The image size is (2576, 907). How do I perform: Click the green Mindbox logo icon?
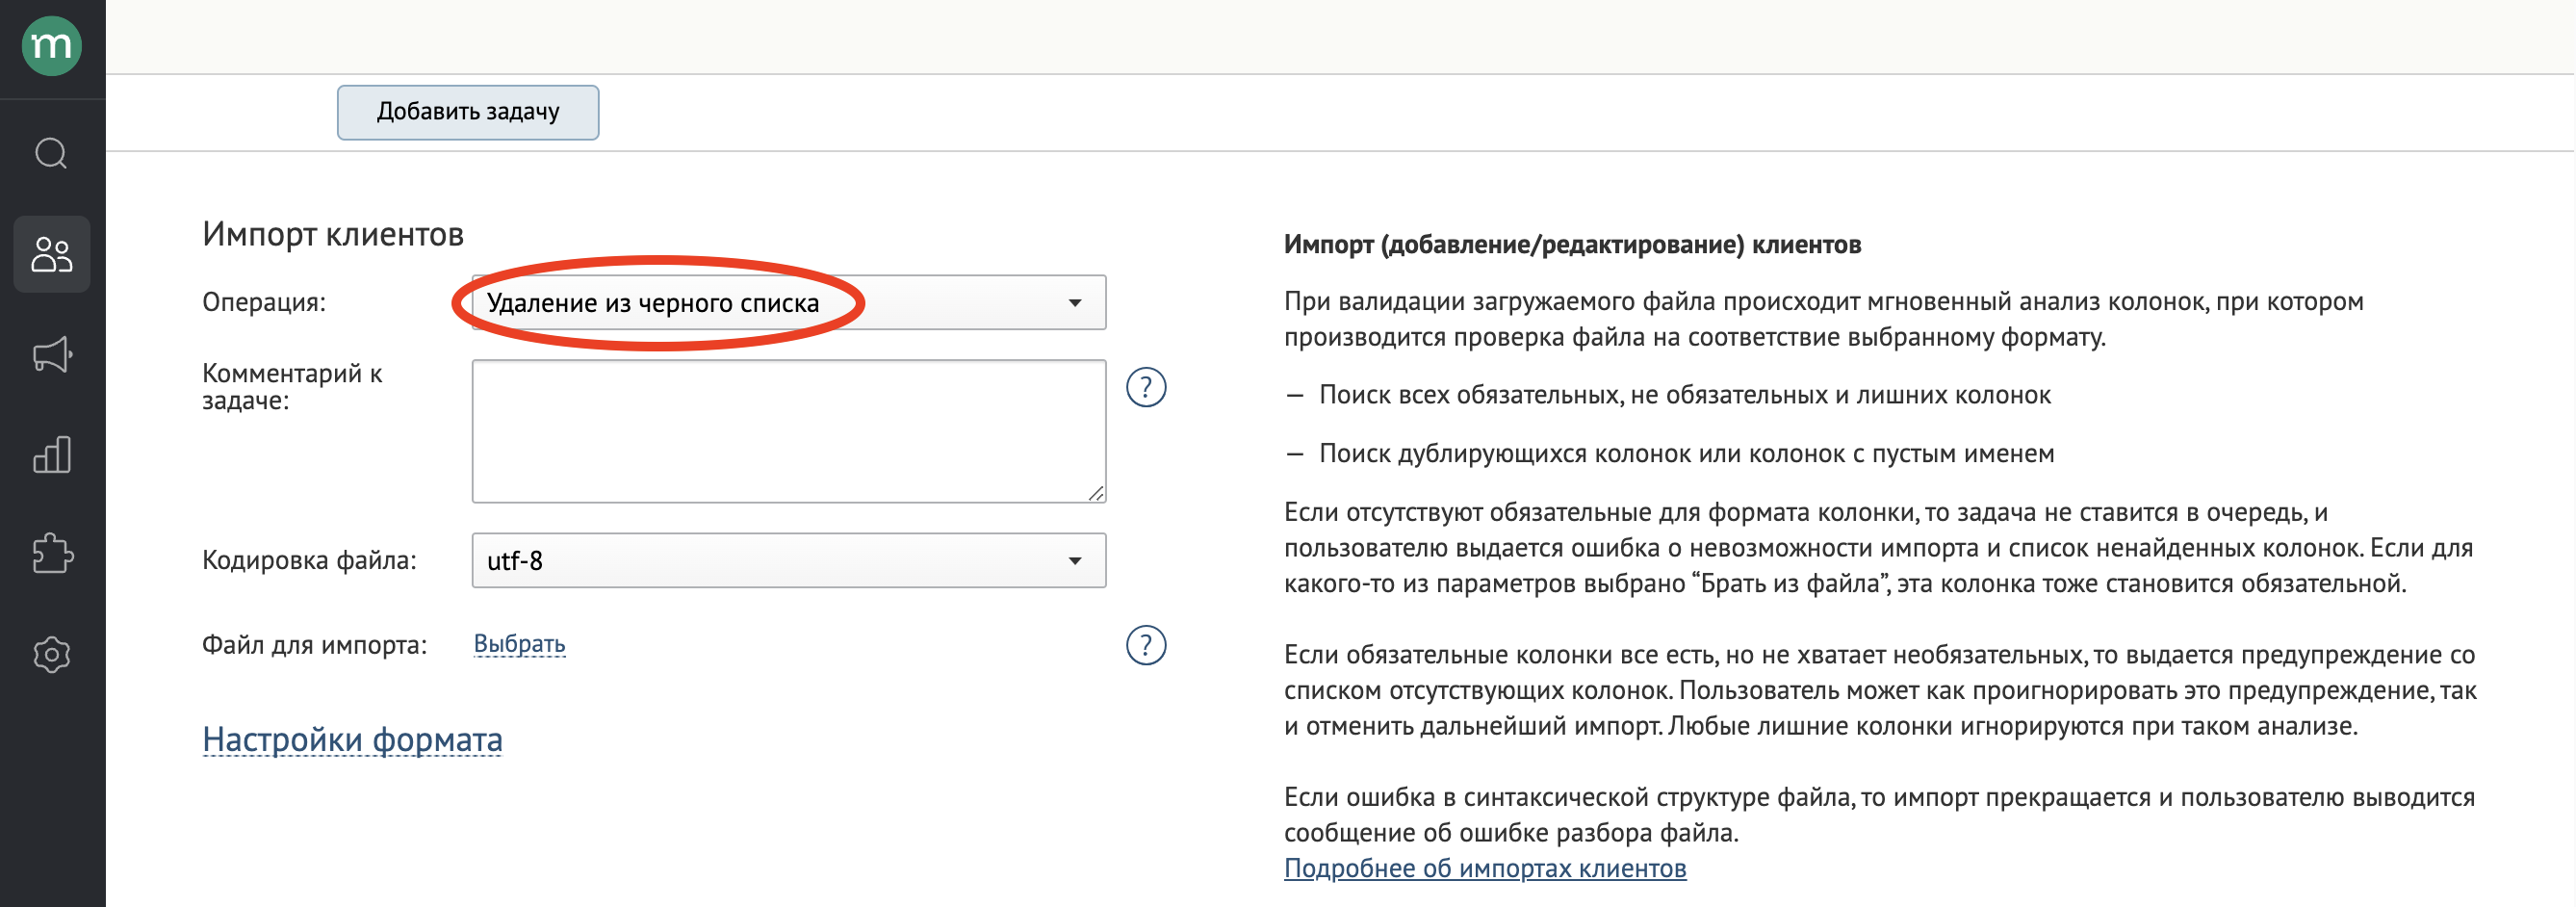point(52,46)
